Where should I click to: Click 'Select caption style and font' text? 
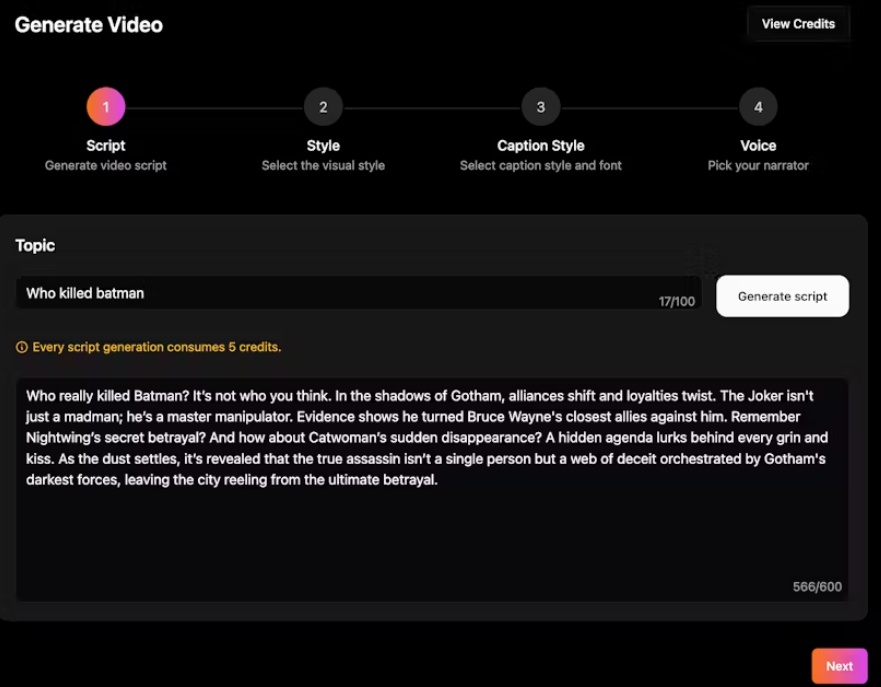541,166
